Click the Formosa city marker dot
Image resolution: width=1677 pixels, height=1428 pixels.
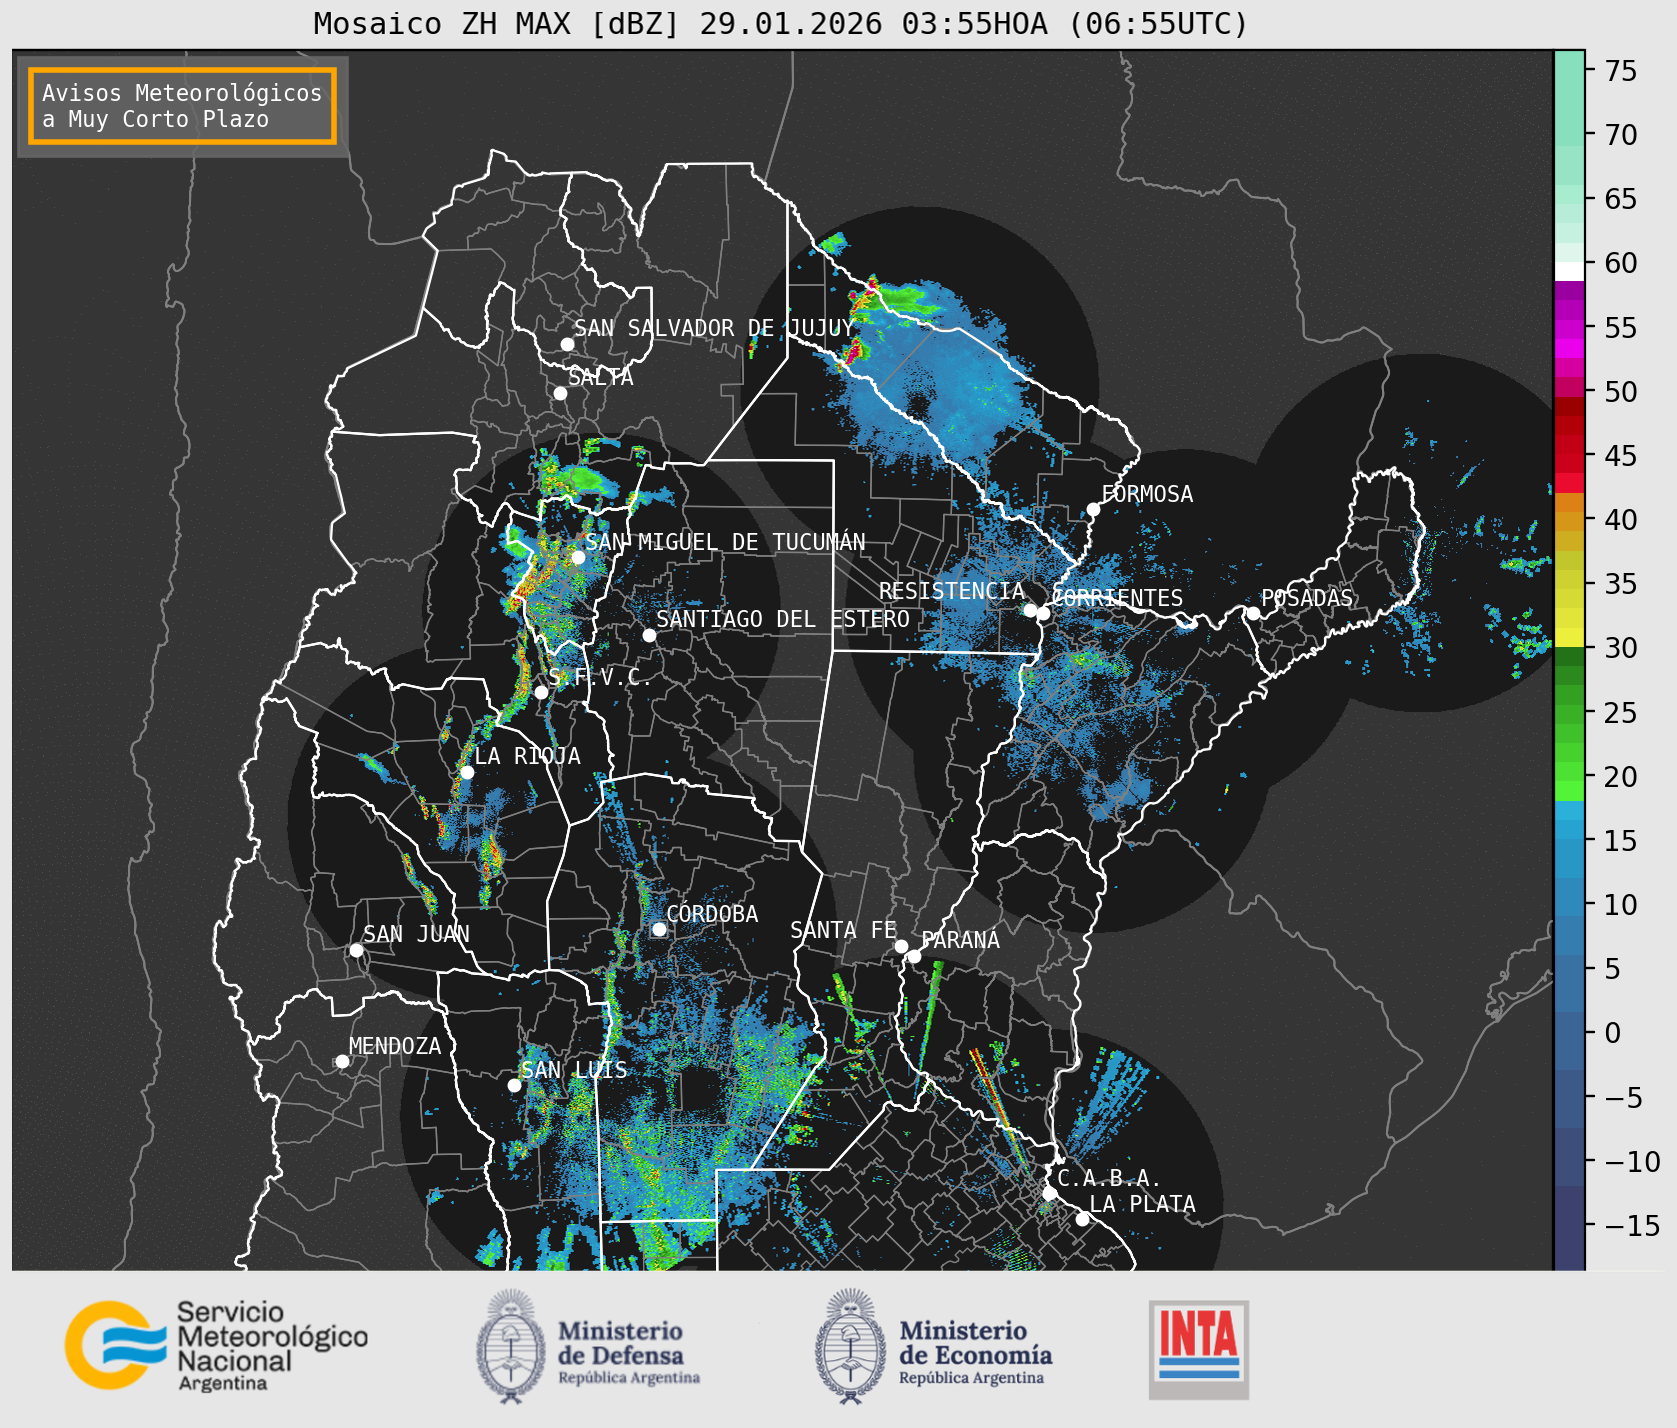click(x=1094, y=509)
